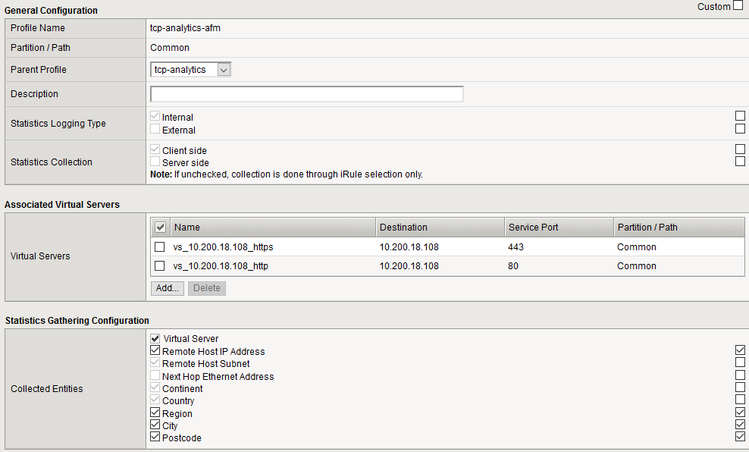Click the Add... button
This screenshot has width=749, height=452.
(x=167, y=288)
